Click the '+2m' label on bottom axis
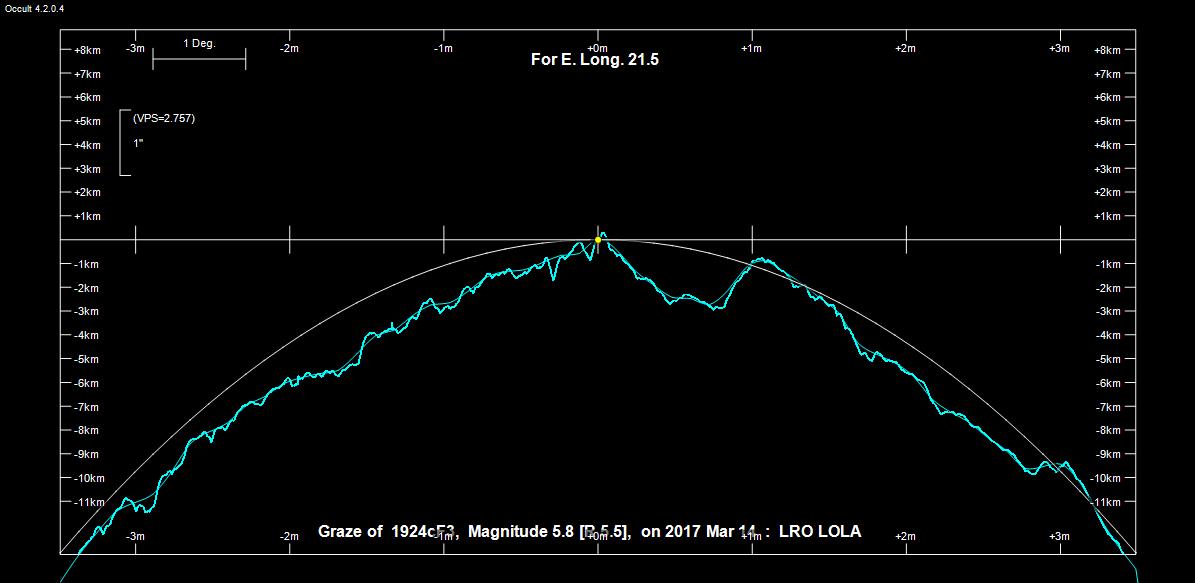Image resolution: width=1195 pixels, height=583 pixels. tap(905, 537)
